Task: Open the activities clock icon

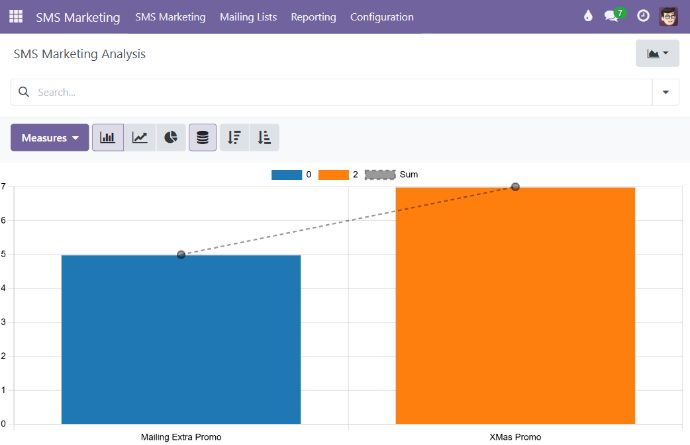Action: (x=643, y=17)
